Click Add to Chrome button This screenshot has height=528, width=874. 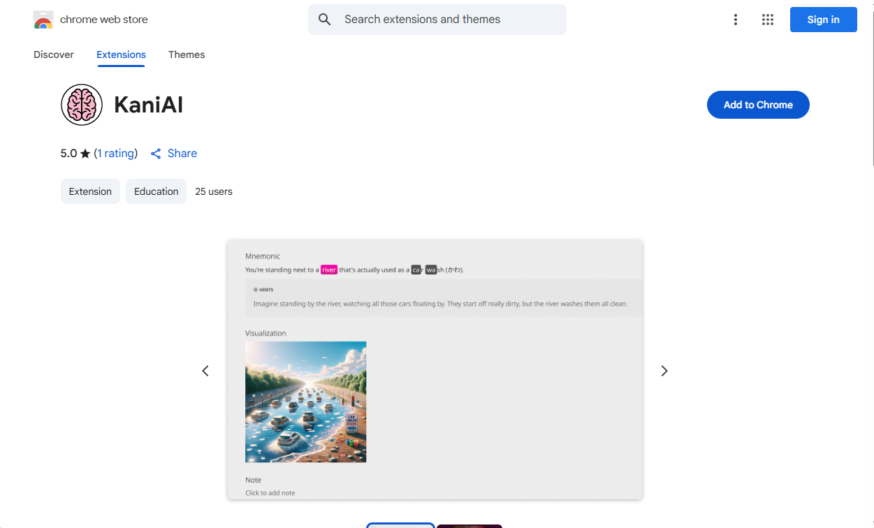click(x=758, y=105)
